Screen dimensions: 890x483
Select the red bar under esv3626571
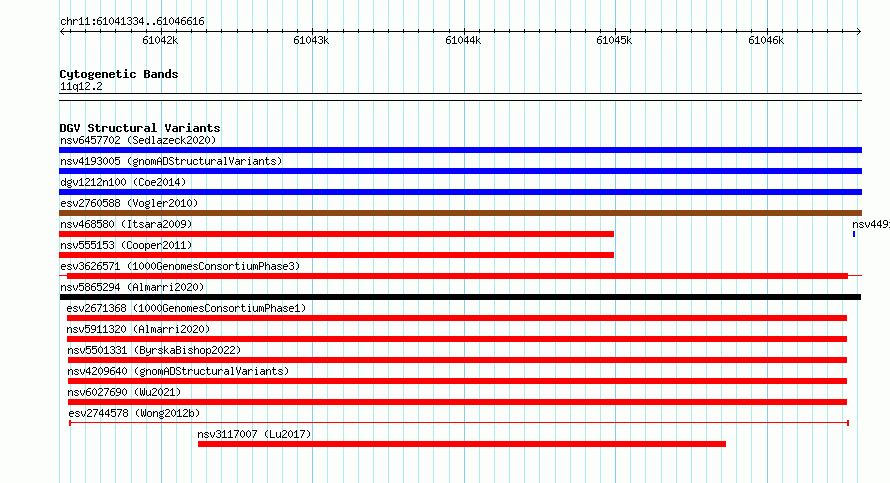coord(457,276)
